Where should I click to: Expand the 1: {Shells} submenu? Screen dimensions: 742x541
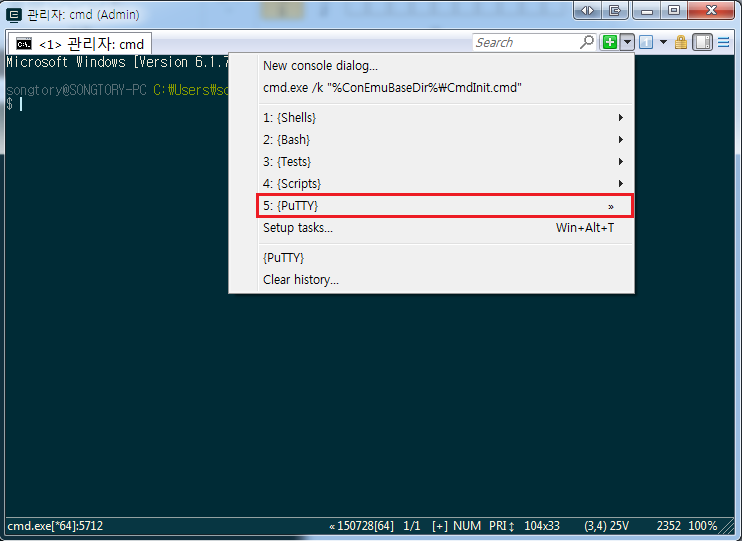pos(445,117)
